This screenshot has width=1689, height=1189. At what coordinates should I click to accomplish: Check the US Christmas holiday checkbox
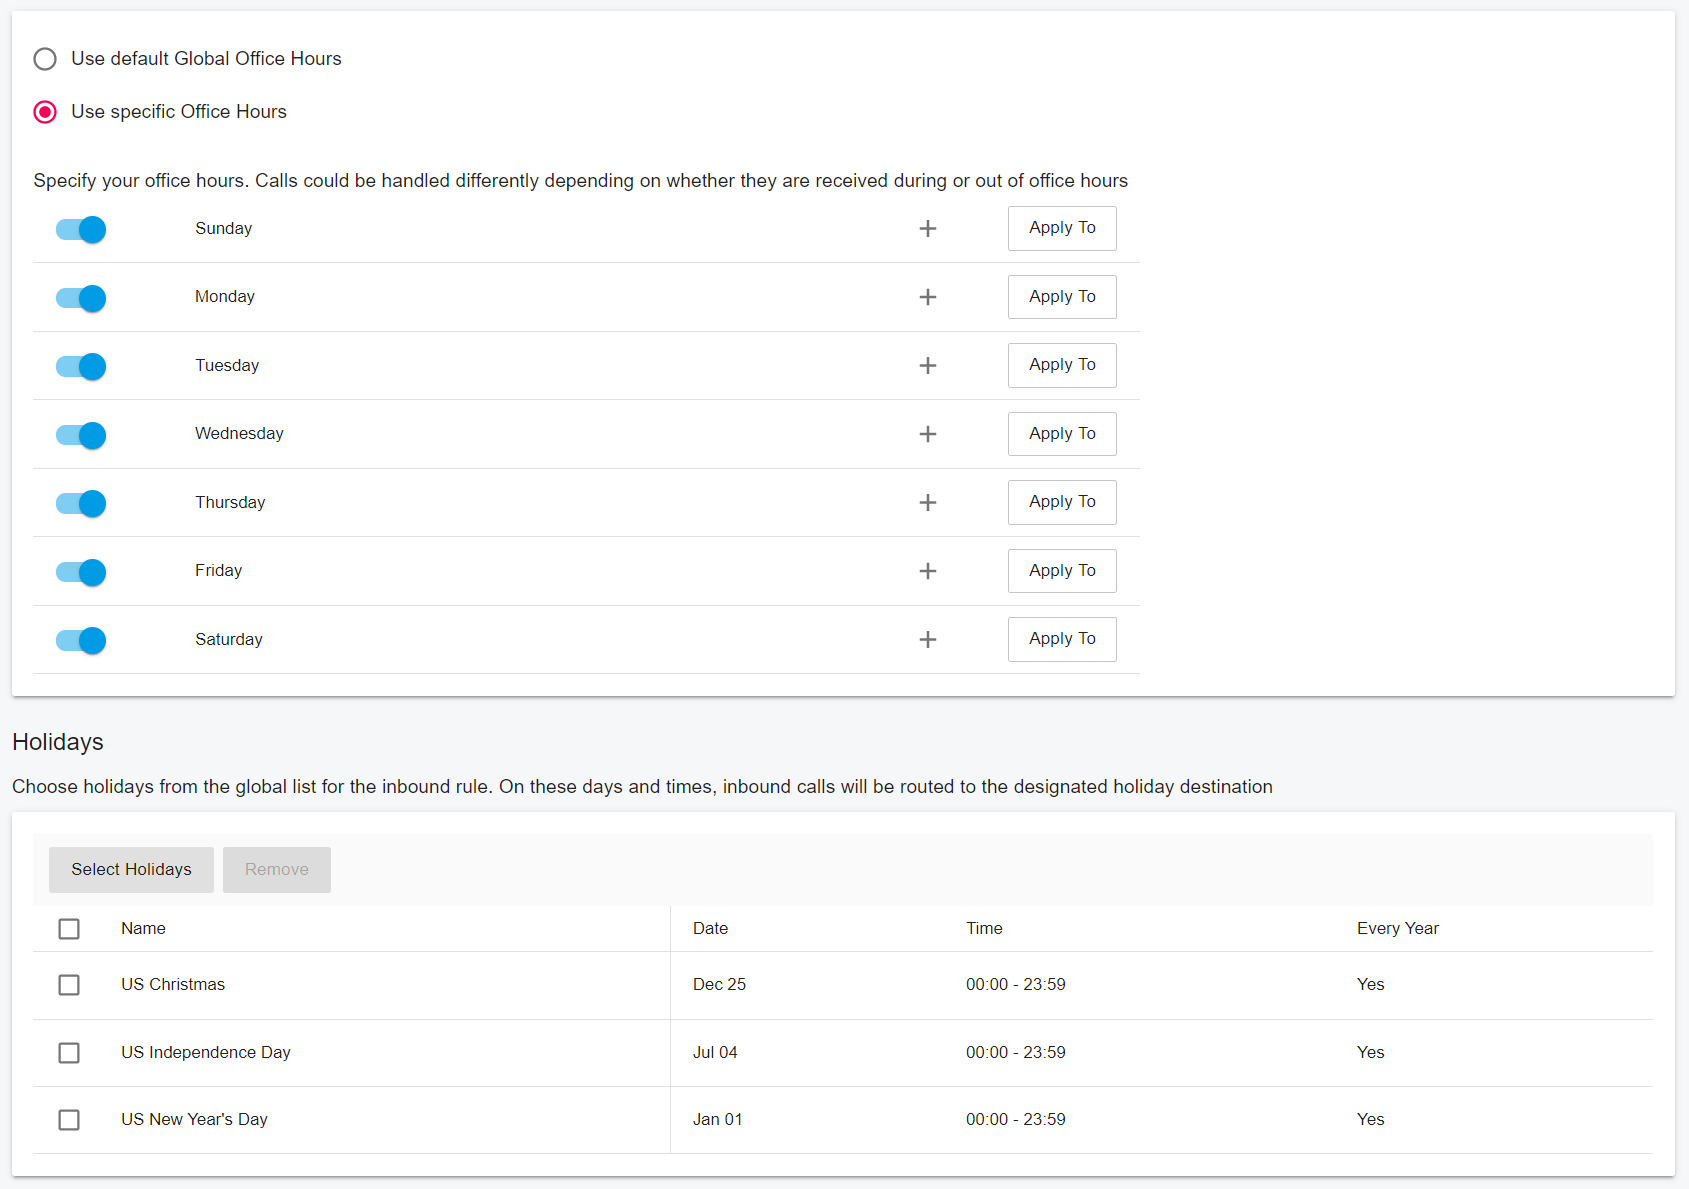click(69, 985)
